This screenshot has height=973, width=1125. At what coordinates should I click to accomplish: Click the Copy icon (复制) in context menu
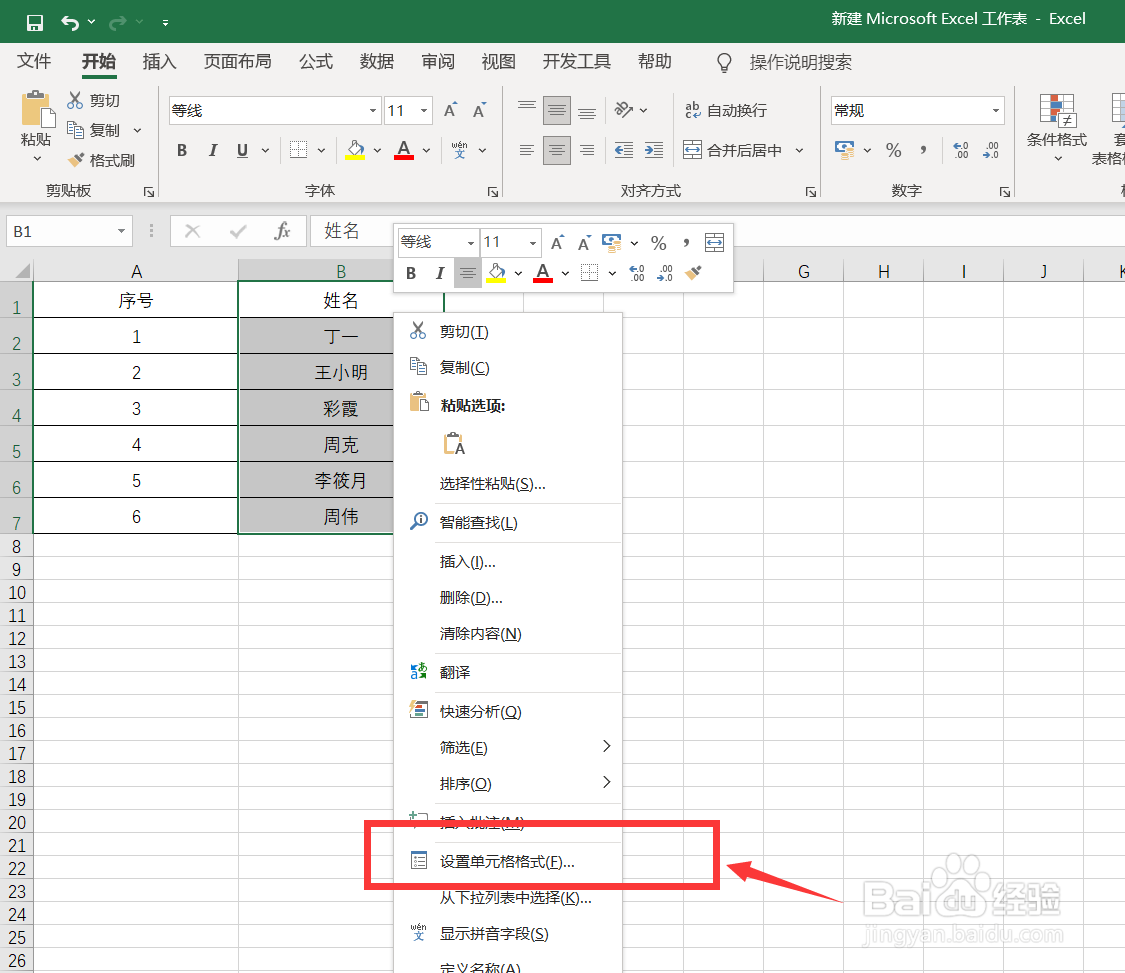pyautogui.click(x=418, y=366)
